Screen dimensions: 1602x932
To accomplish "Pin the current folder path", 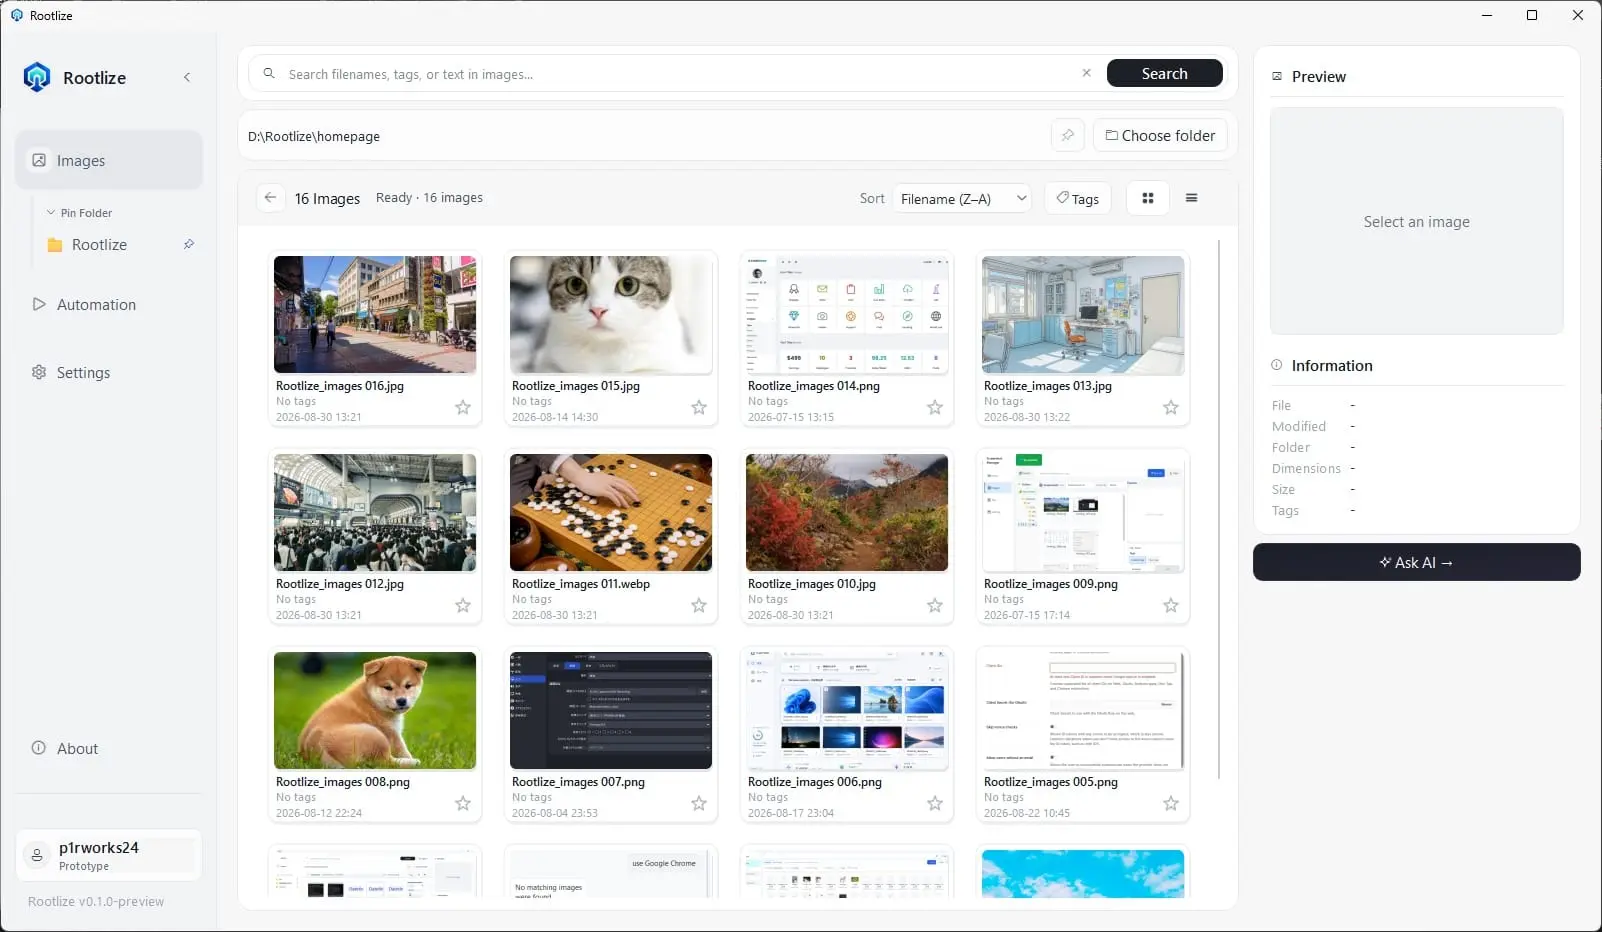I will 1068,135.
